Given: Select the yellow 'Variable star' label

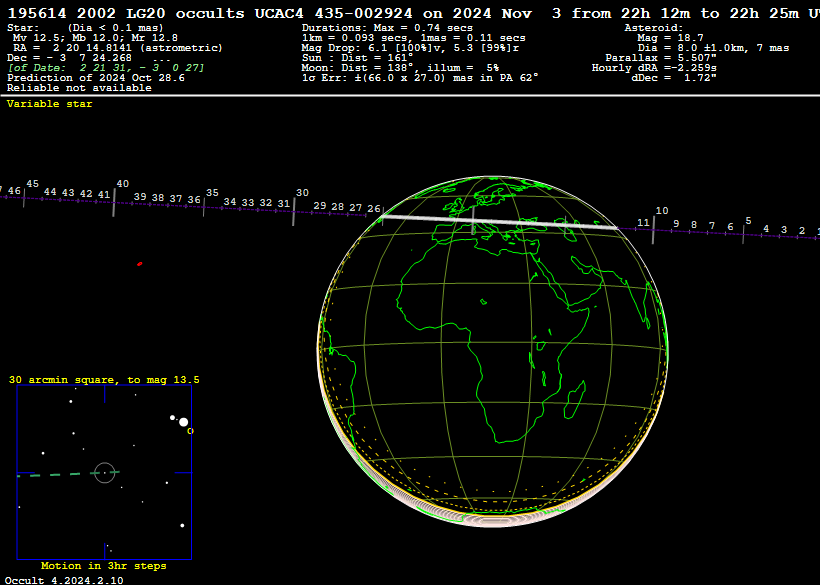Looking at the screenshot, I should click(50, 104).
